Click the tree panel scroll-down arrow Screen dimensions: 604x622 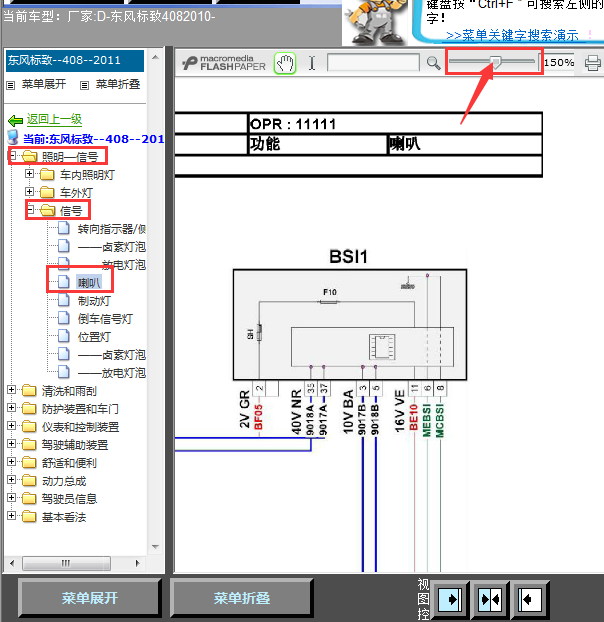tap(155, 547)
